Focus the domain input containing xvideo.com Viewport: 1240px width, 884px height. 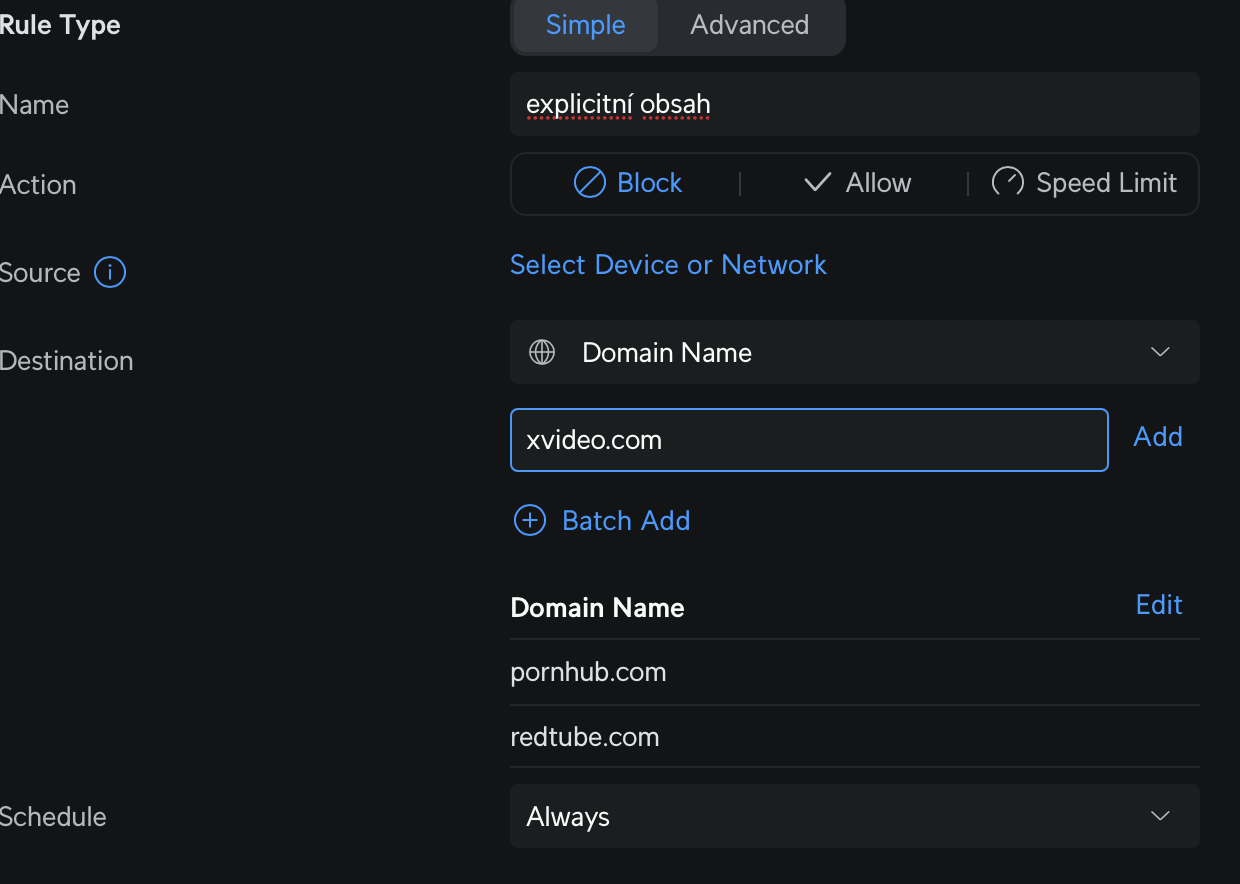[x=809, y=440]
